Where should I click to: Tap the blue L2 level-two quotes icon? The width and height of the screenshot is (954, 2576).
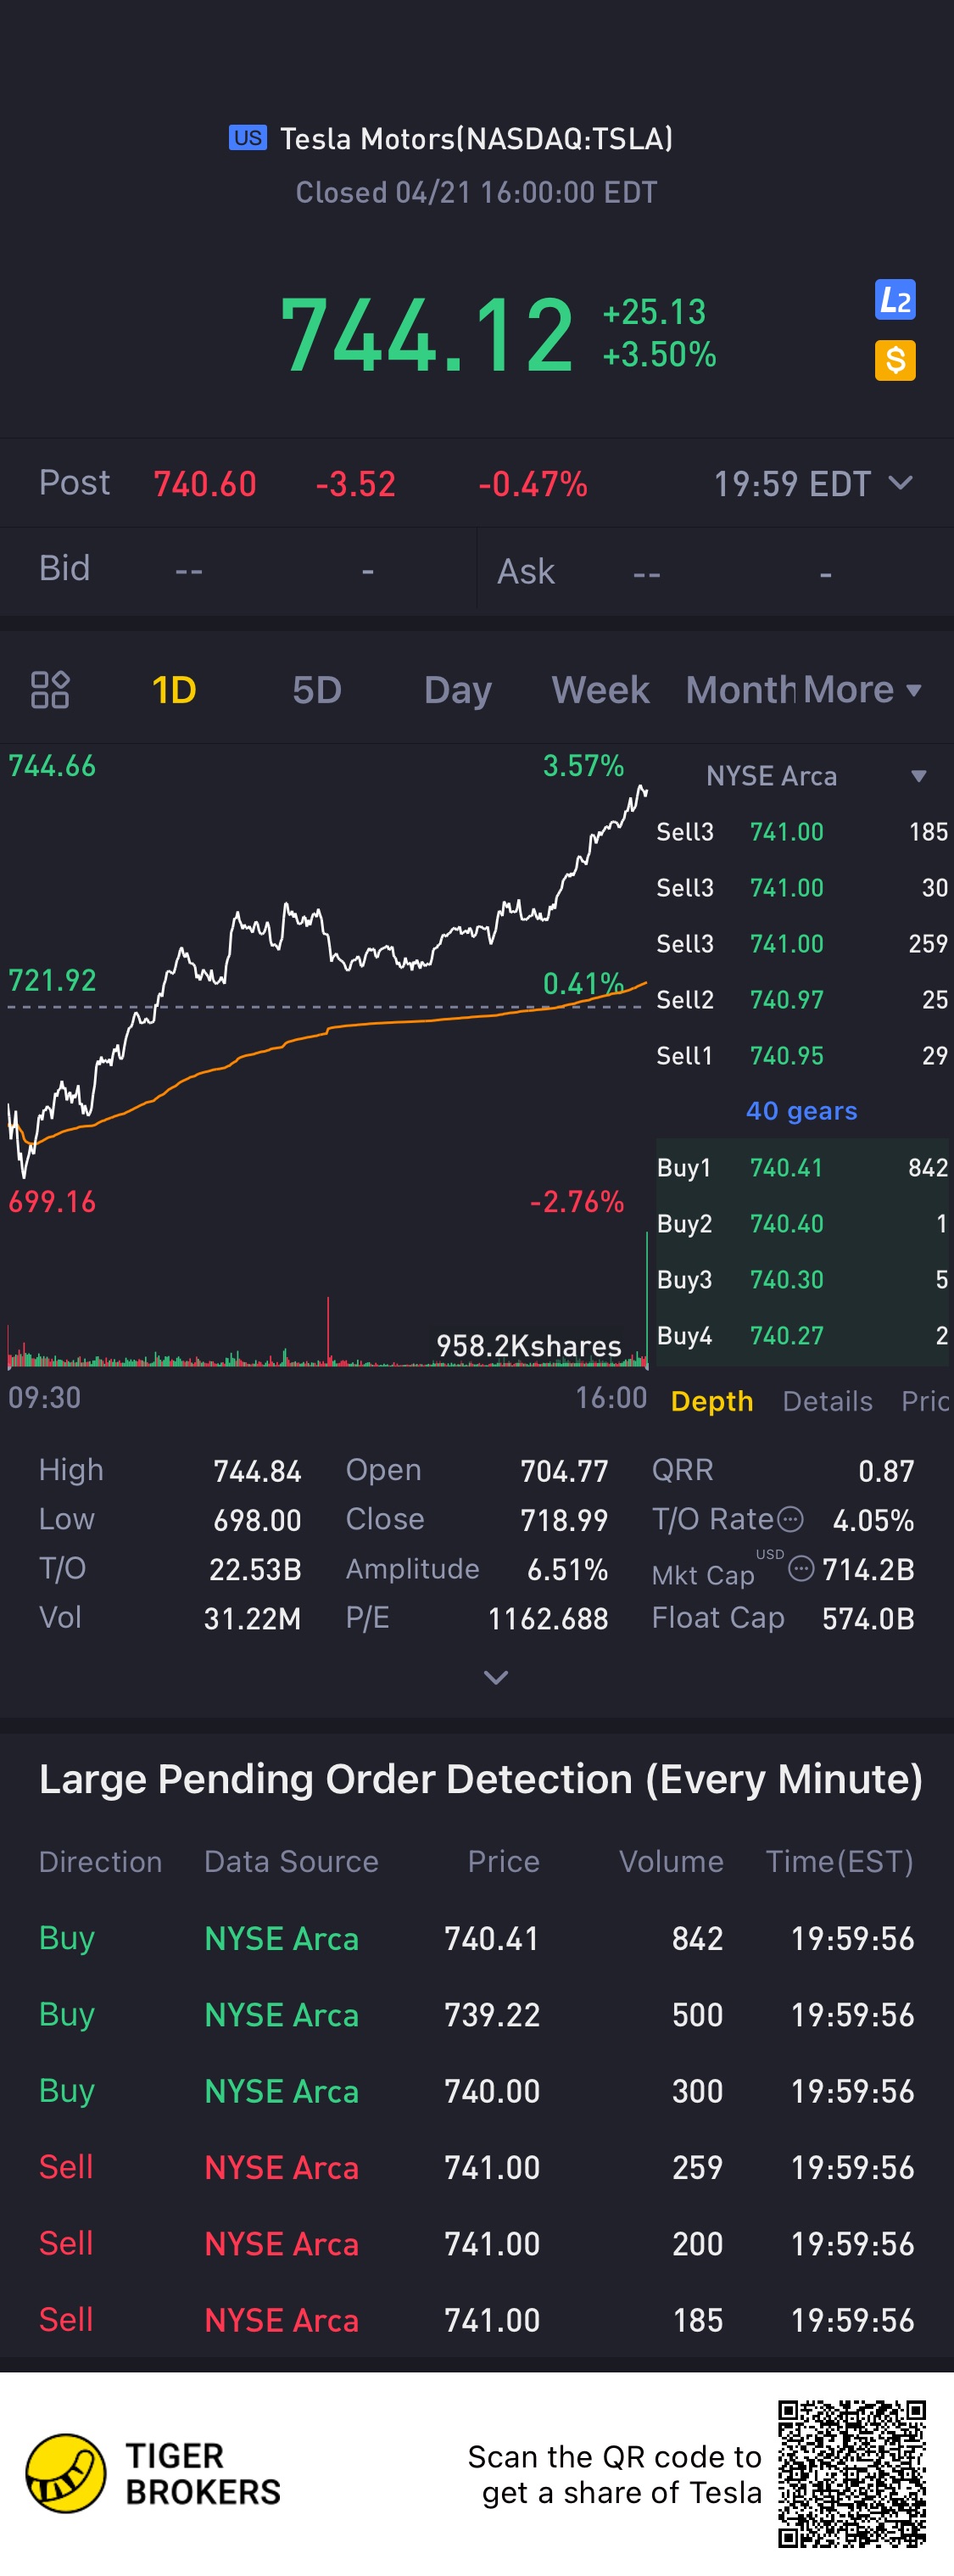click(895, 300)
